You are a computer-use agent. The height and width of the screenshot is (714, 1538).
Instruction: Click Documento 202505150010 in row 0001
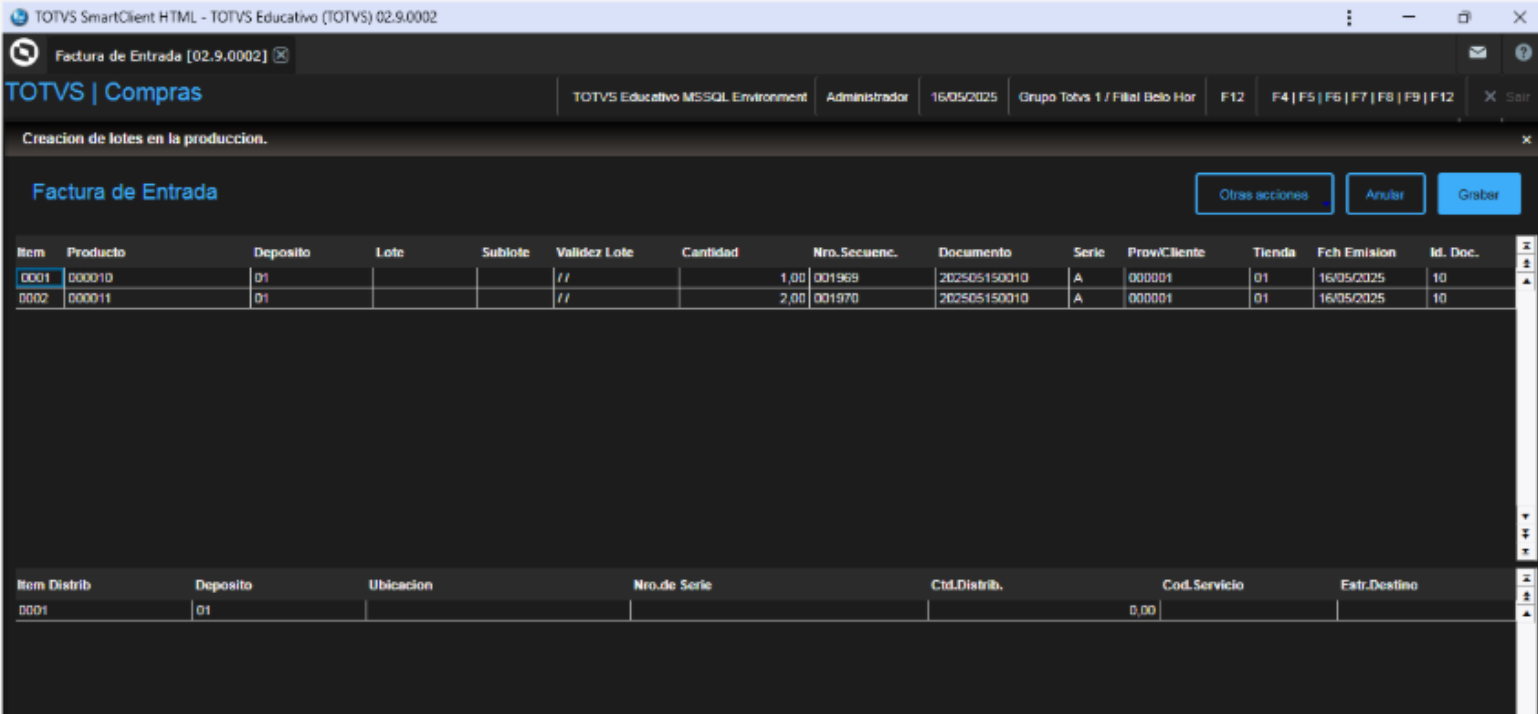coord(1001,277)
